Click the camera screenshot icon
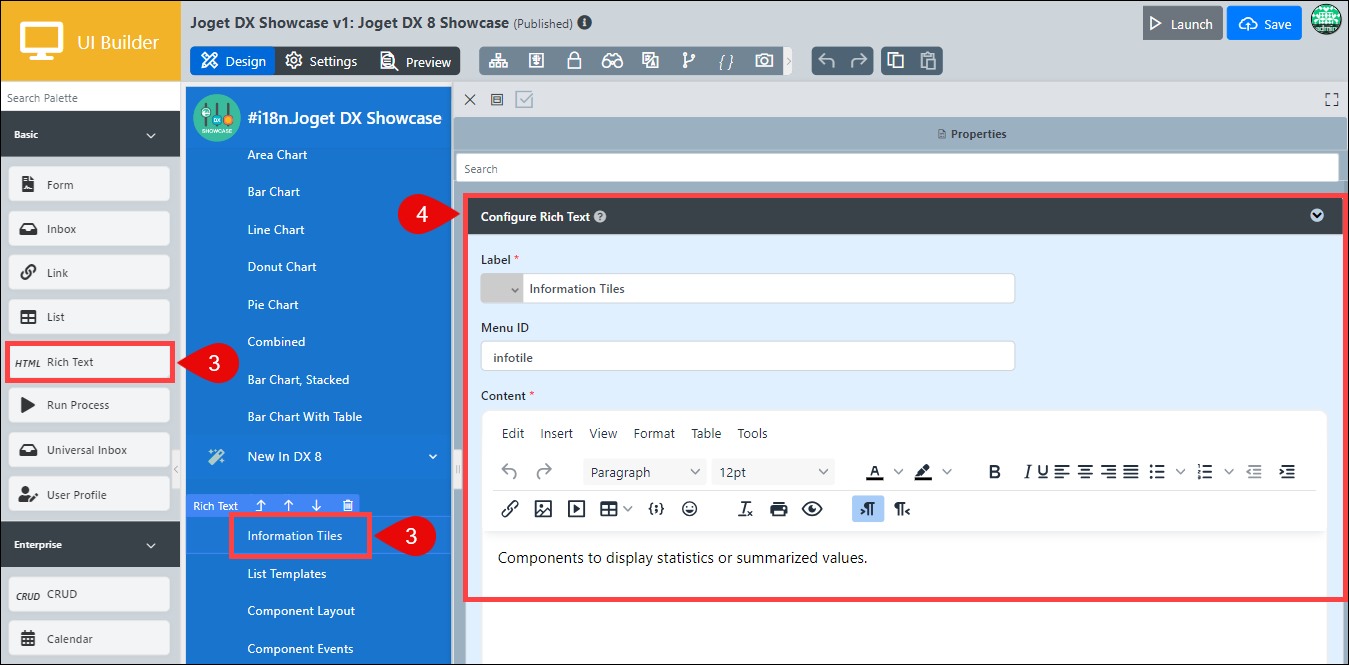 [x=764, y=61]
